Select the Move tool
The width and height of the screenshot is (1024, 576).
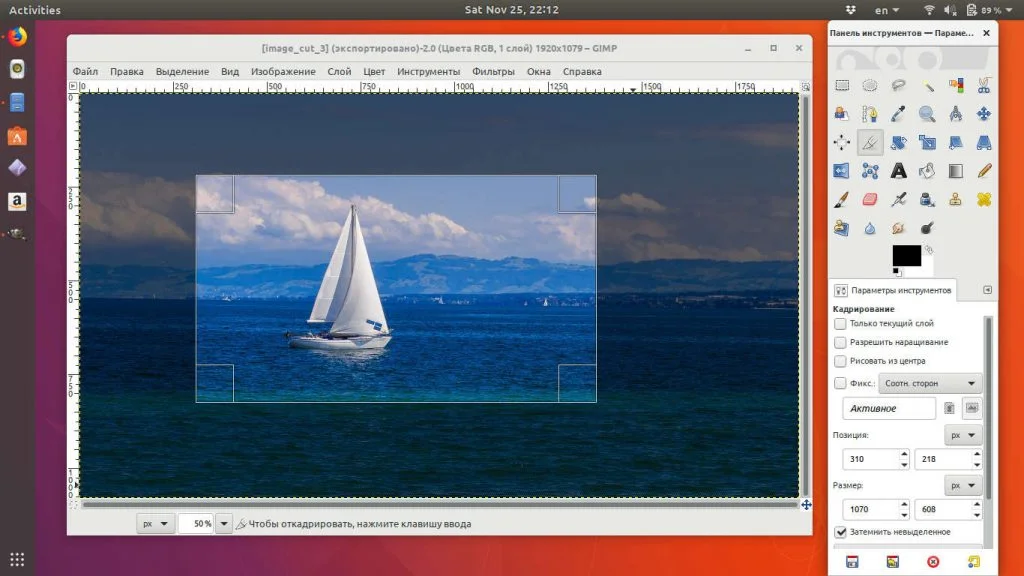pyautogui.click(x=984, y=114)
